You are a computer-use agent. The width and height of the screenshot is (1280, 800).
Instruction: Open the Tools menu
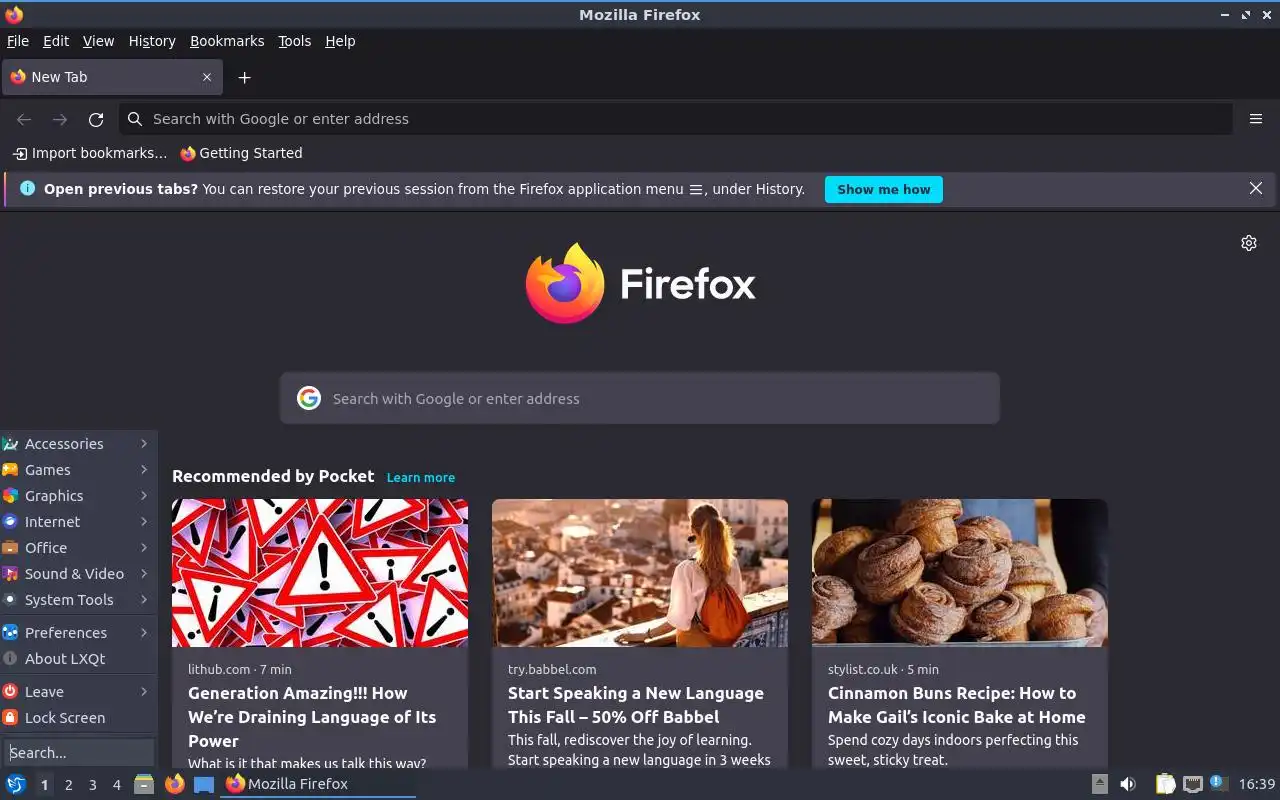click(294, 41)
